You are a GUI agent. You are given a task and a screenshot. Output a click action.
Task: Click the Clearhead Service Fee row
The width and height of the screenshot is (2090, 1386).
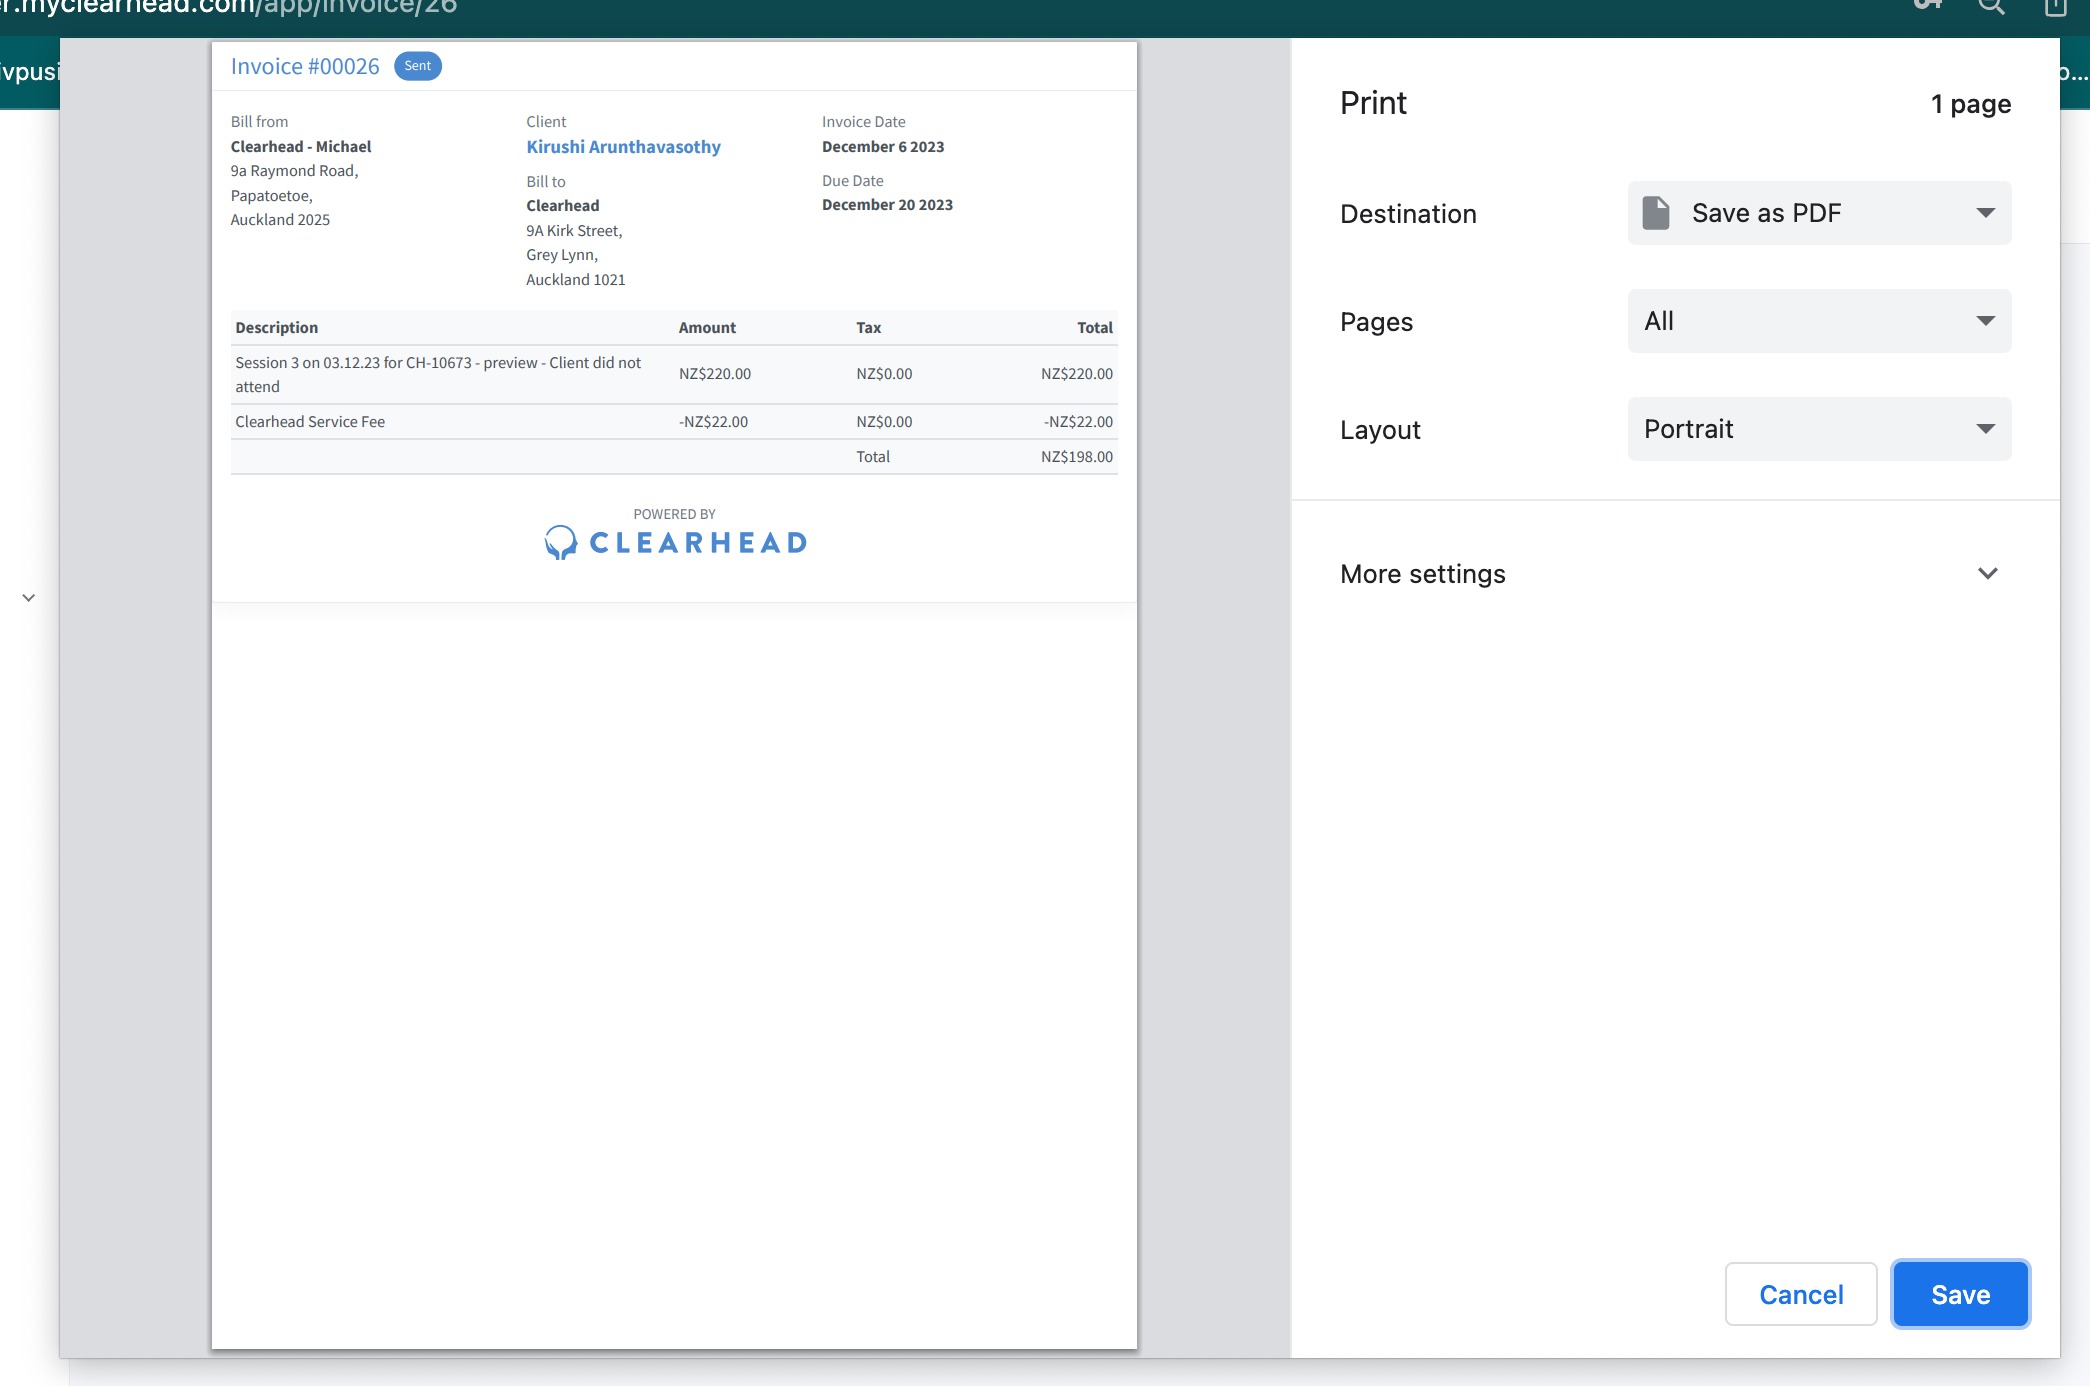[x=310, y=422]
